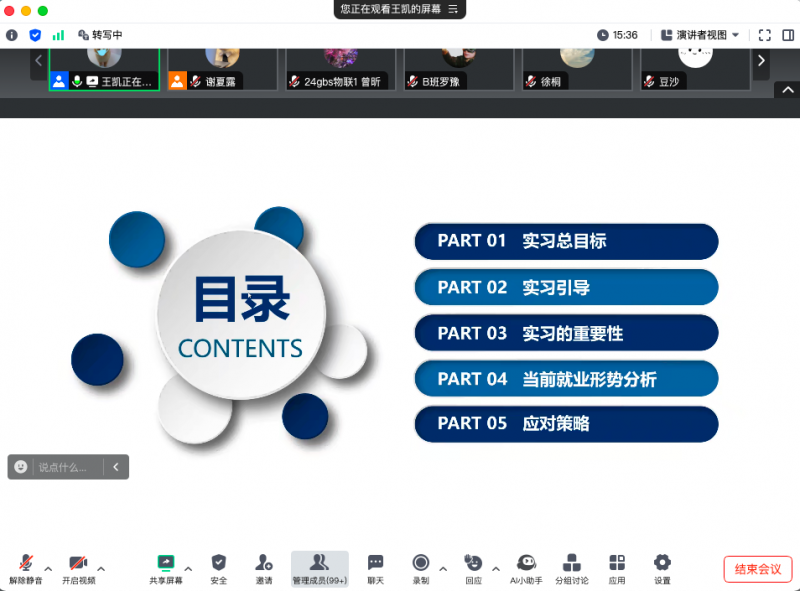Open the share screen (共享屏幕) option

(166, 566)
